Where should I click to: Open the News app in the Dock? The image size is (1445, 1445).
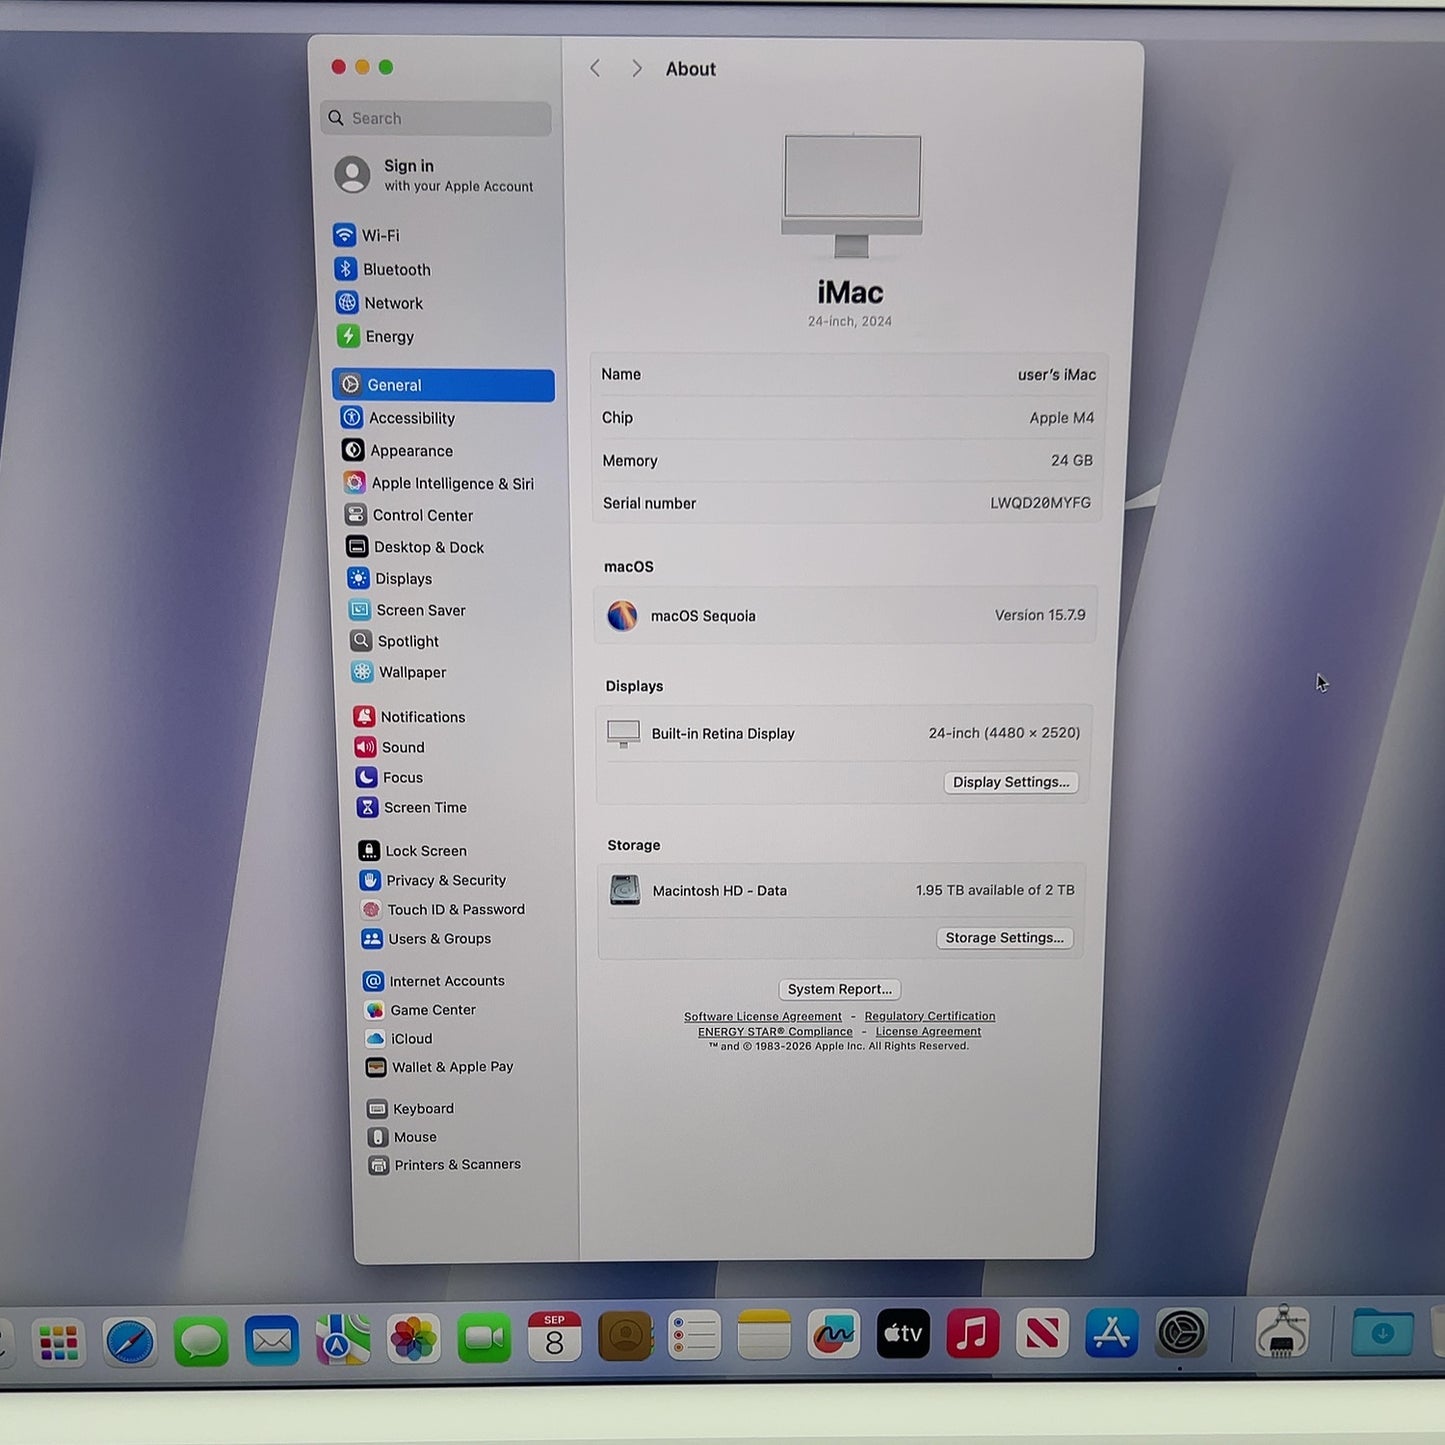1042,1332
